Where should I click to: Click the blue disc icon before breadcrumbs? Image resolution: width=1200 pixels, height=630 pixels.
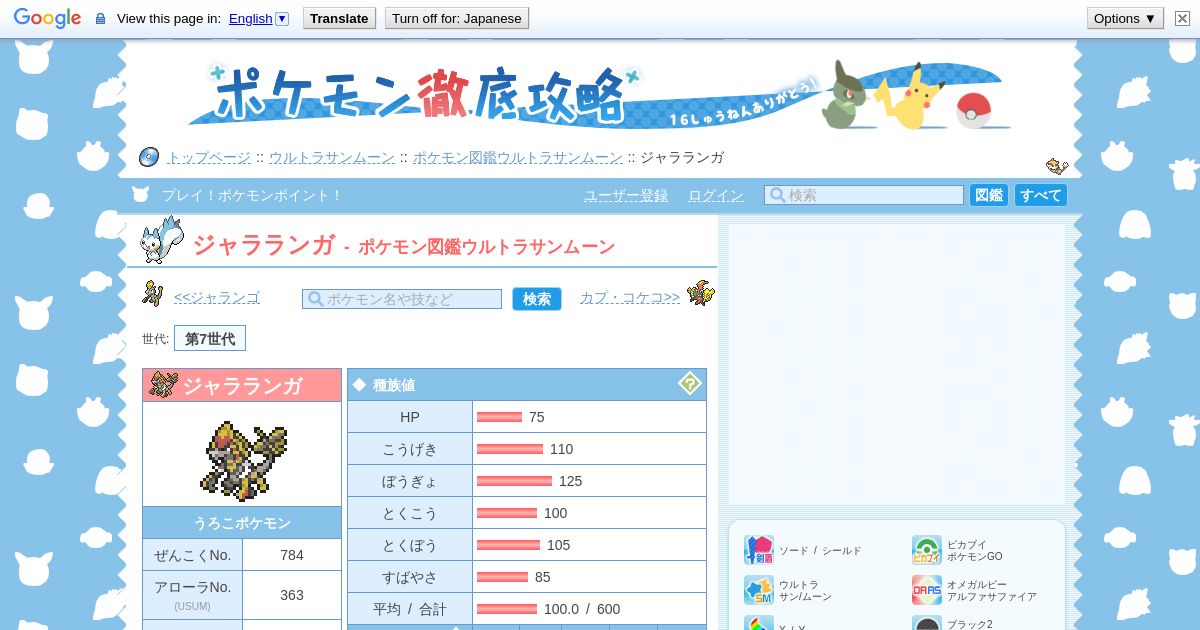(x=149, y=157)
